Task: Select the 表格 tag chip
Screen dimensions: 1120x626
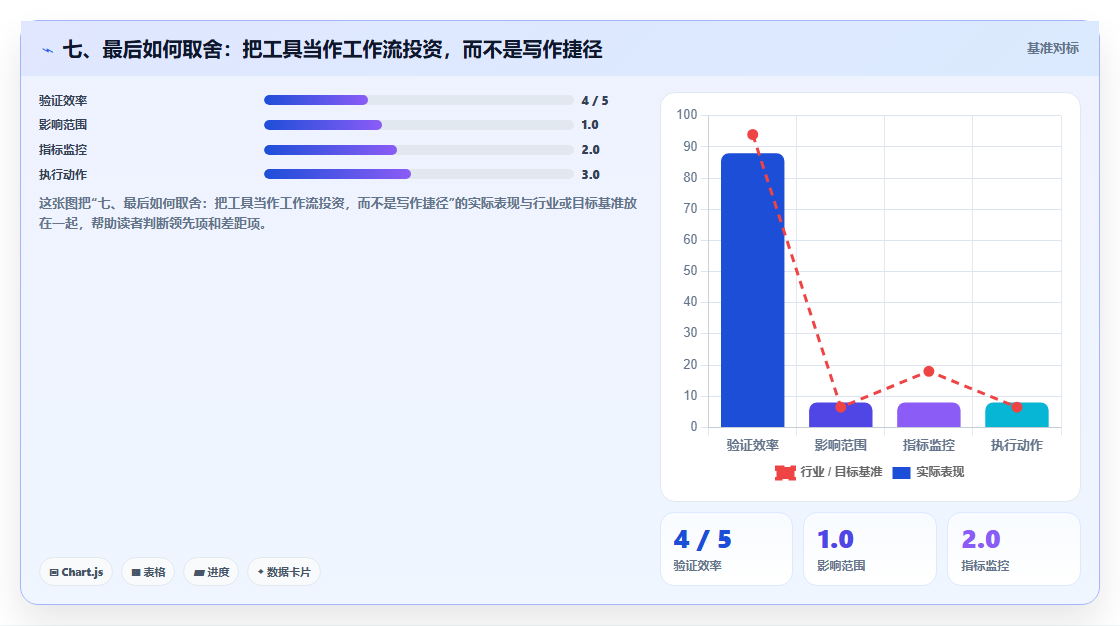Action: tap(148, 572)
